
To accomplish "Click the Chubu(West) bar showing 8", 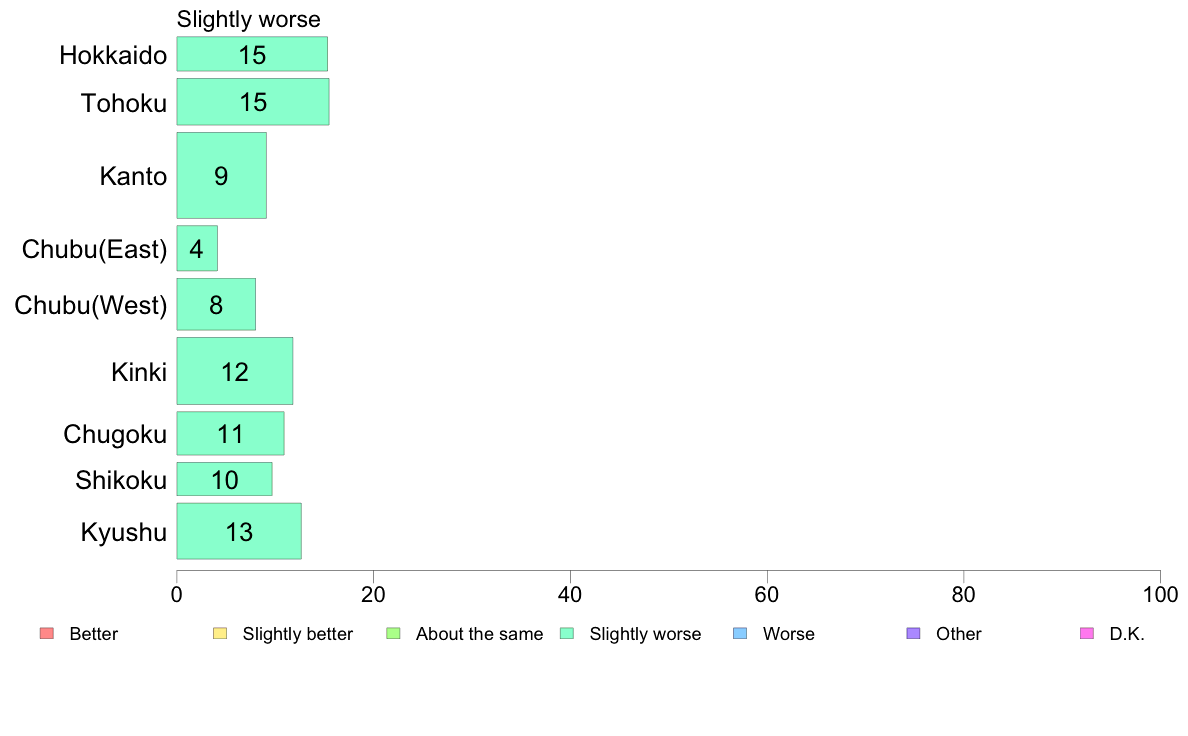I will pos(216,304).
